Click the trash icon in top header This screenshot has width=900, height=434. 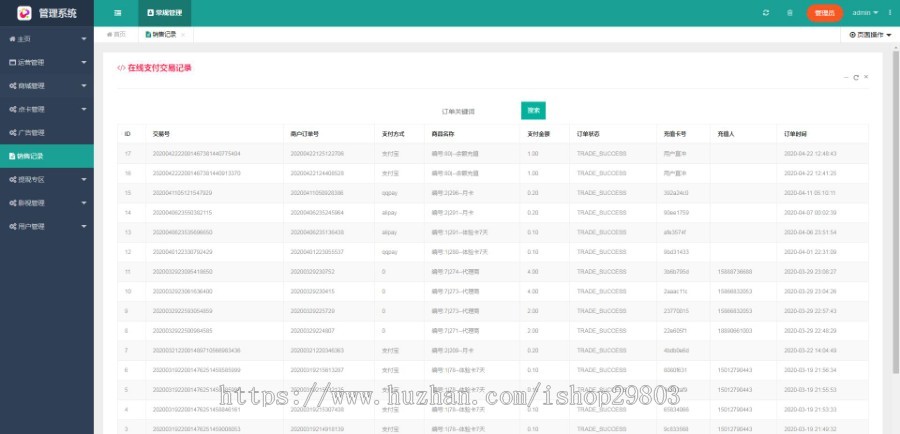790,13
